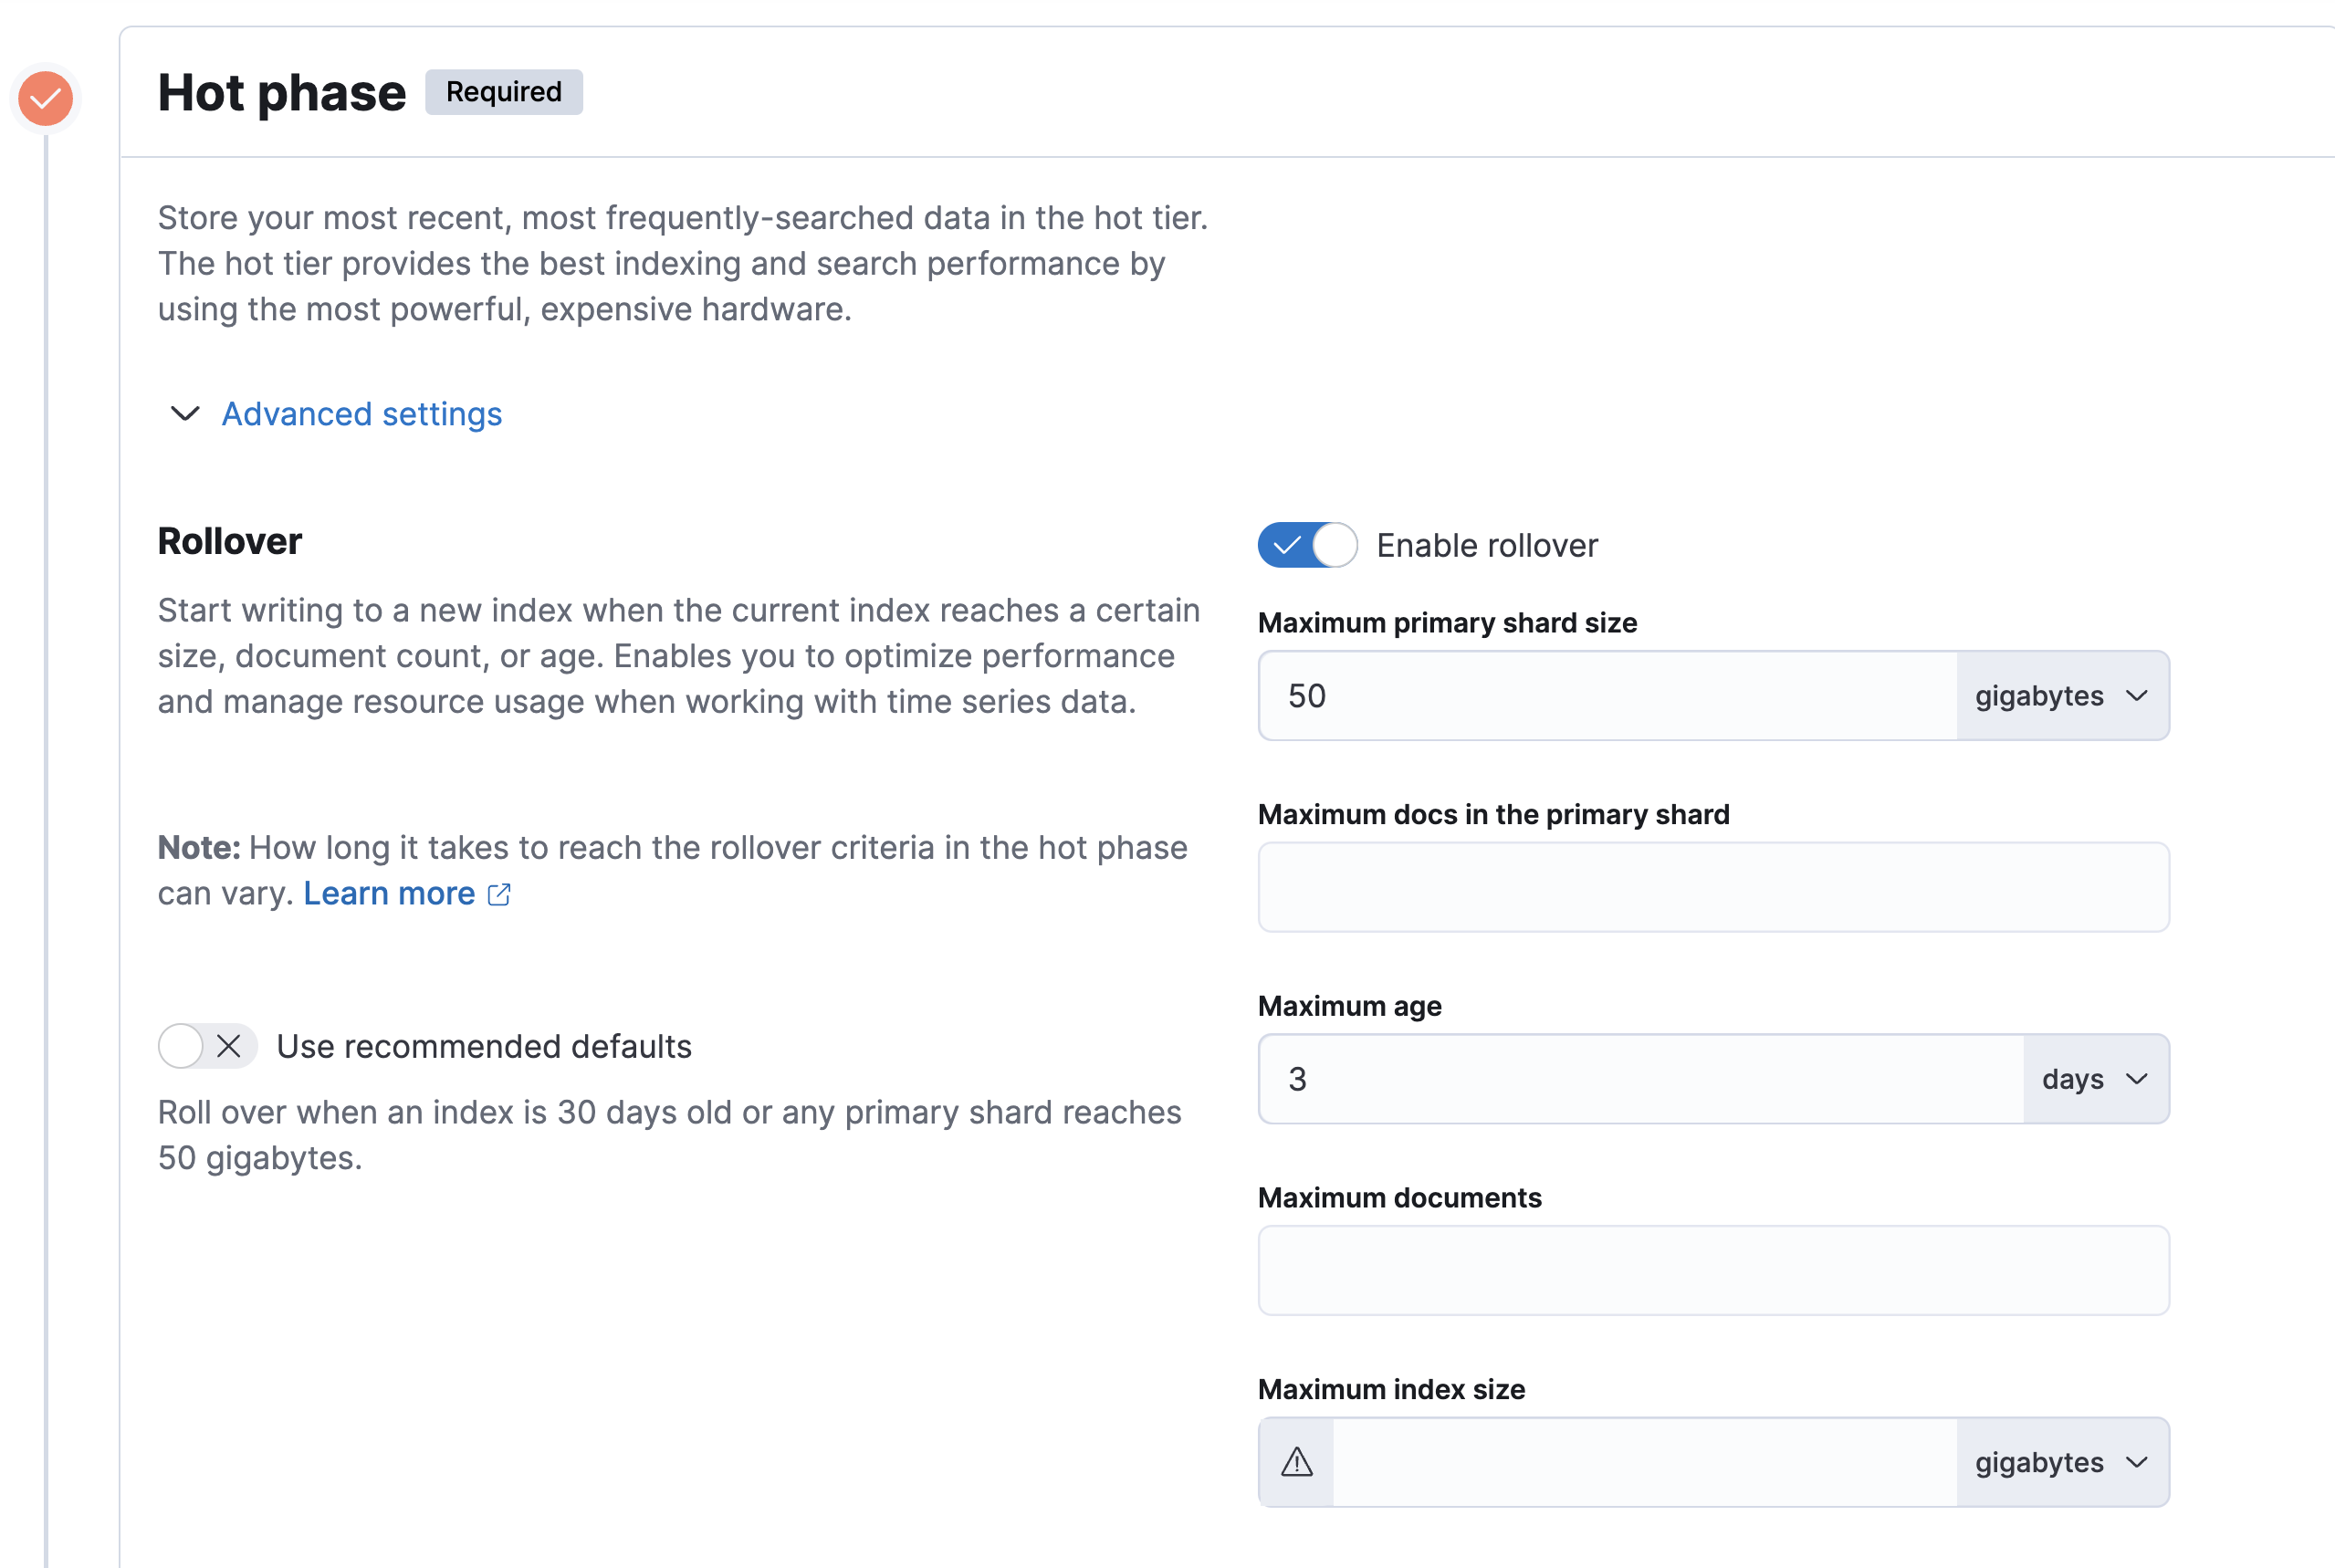Click the Maximum age value field
Image resolution: width=2335 pixels, height=1568 pixels.
(x=1640, y=1079)
